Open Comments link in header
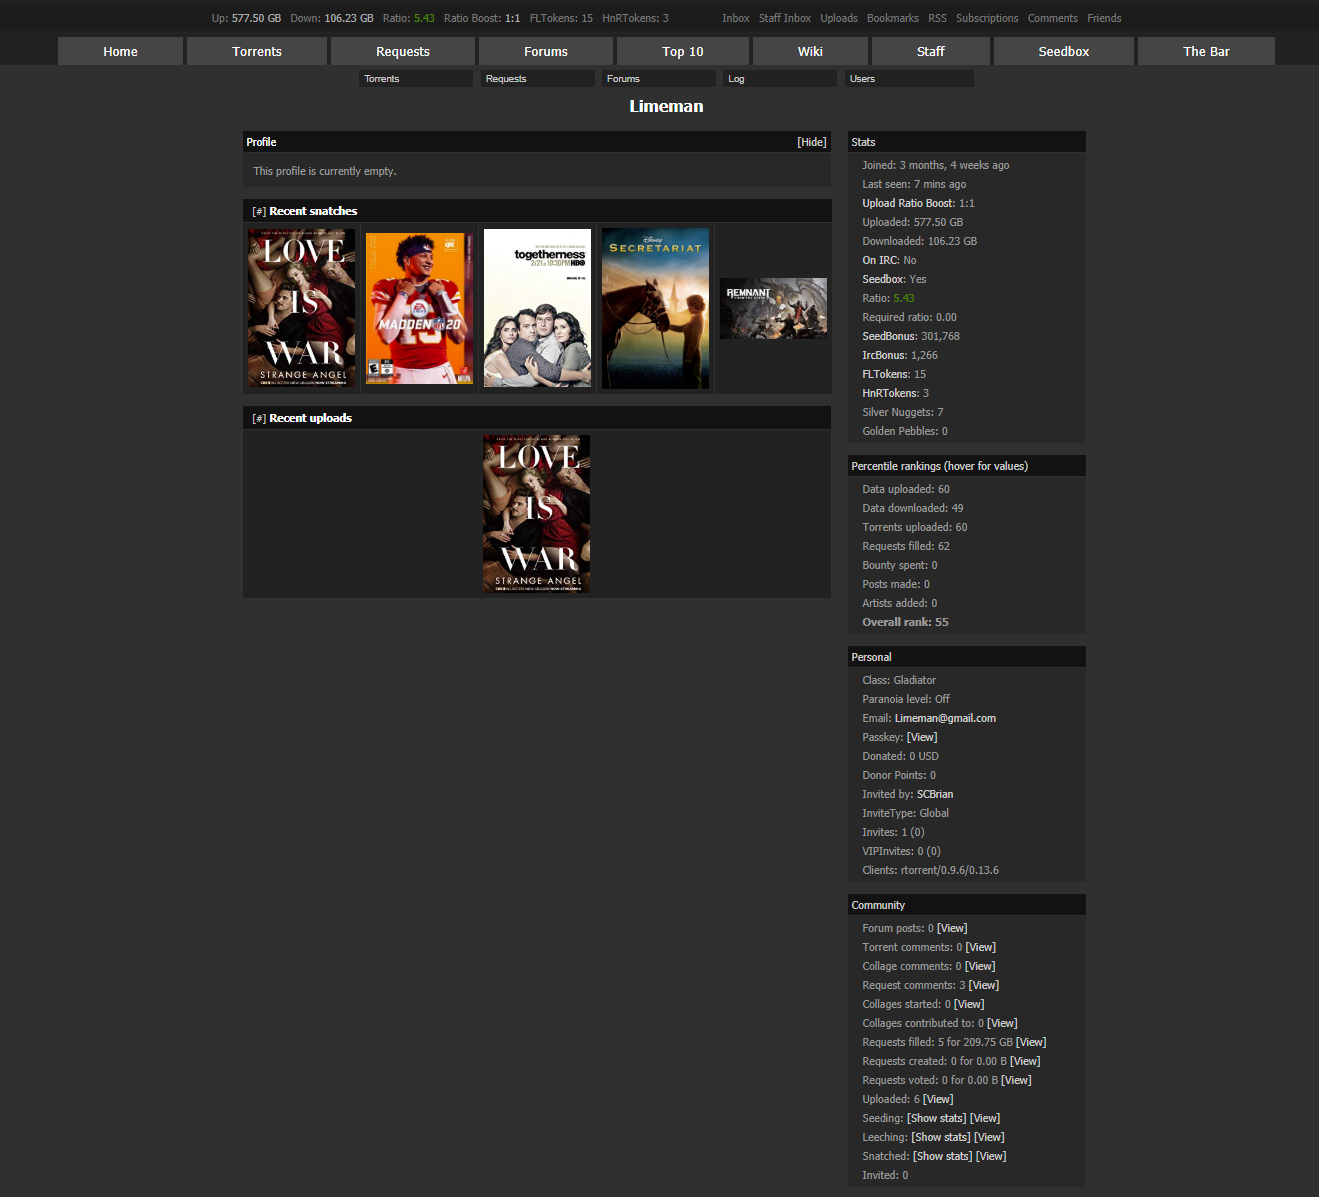The image size is (1319, 1197). (x=1053, y=18)
